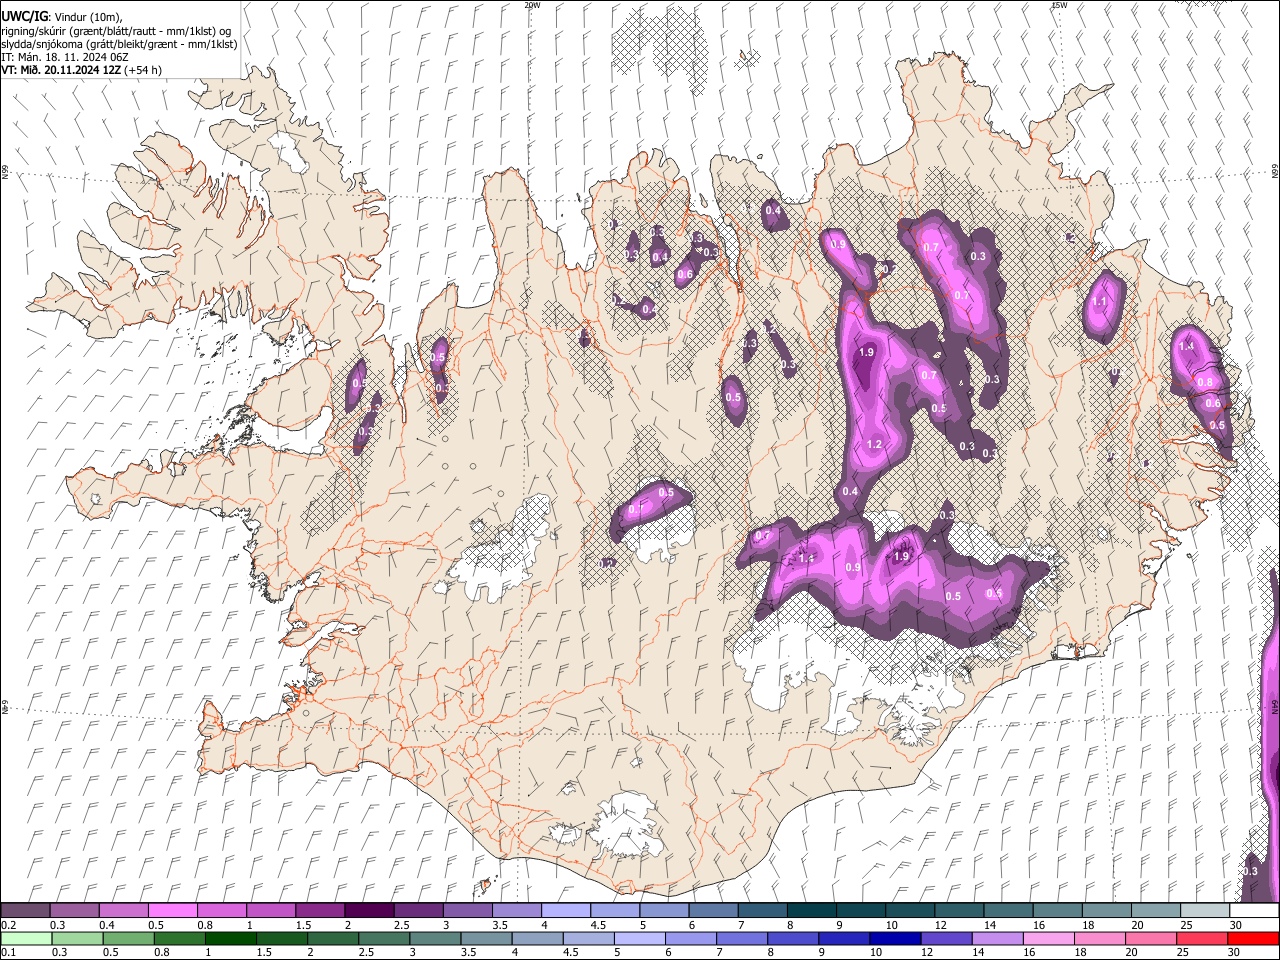Click the valid time 'VT: Mið. 20.11.2024 12Z (+54 h)'
Image resolution: width=1280 pixels, height=960 pixels.
click(82, 70)
